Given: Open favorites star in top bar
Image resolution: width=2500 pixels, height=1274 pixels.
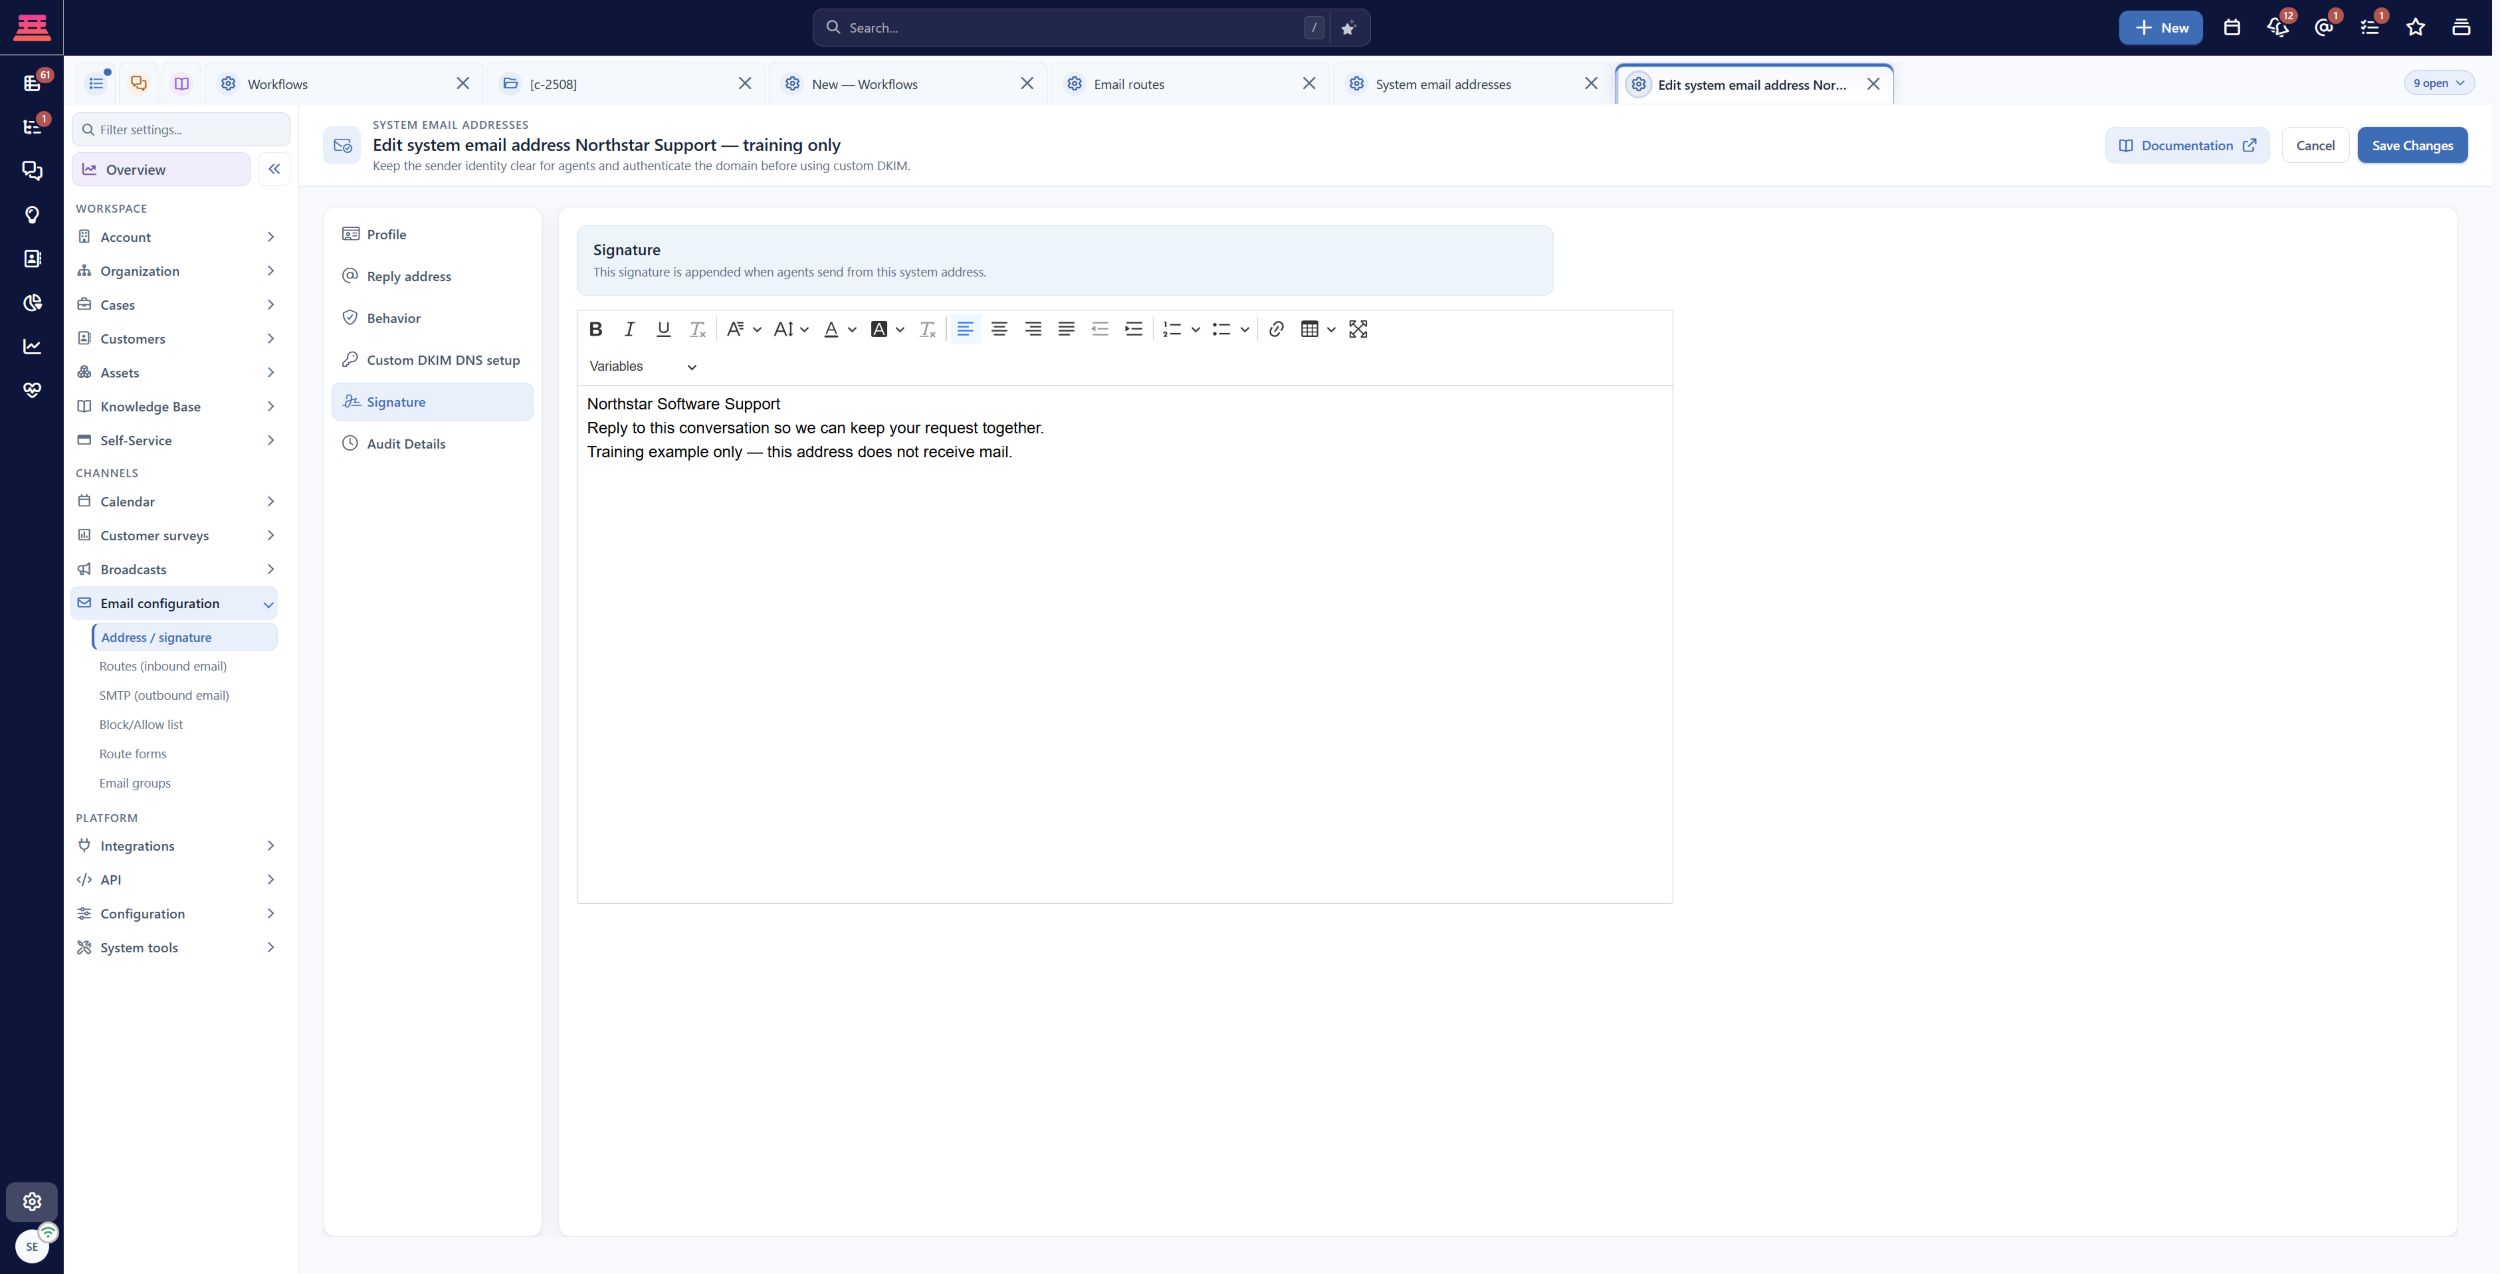Looking at the screenshot, I should pos(2416,28).
